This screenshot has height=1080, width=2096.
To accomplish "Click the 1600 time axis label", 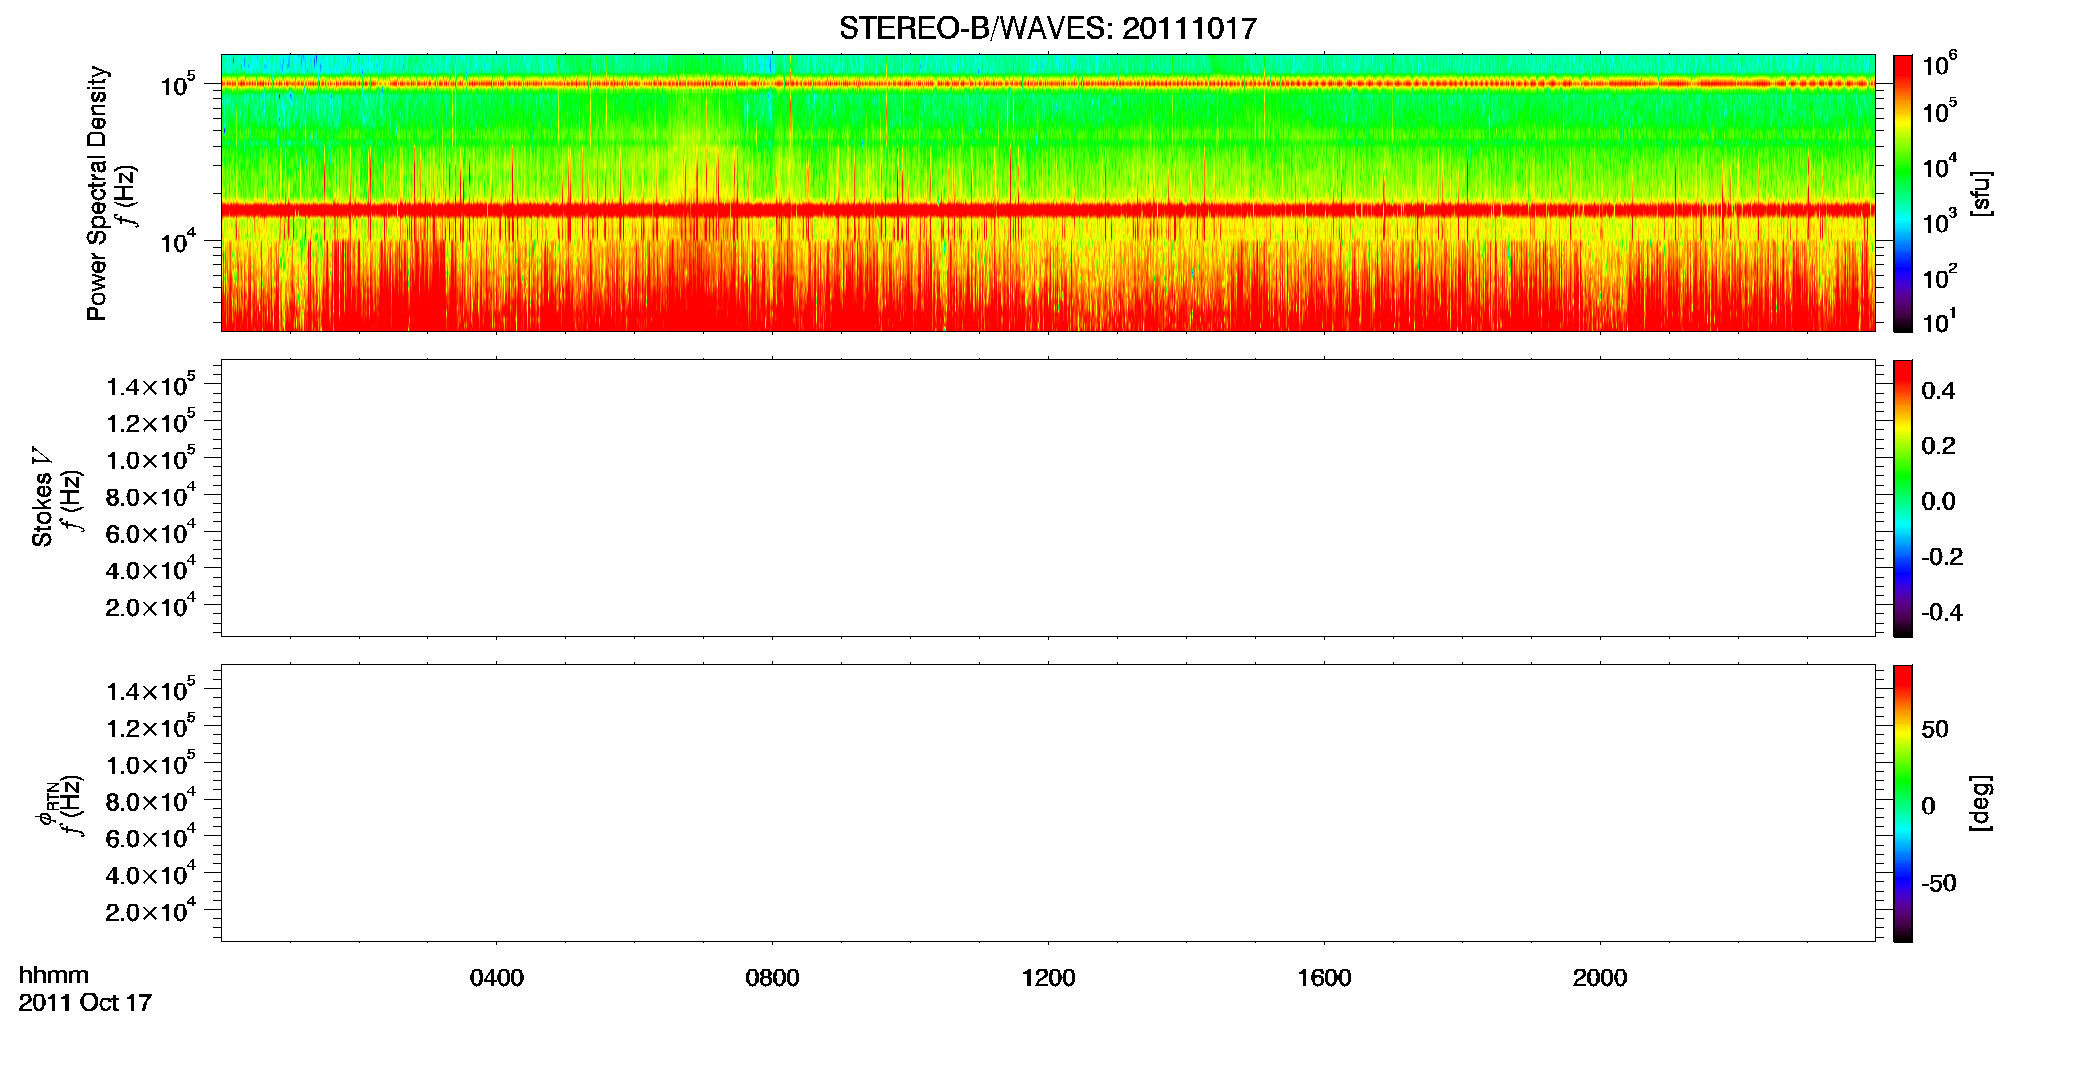I will tap(1324, 978).
